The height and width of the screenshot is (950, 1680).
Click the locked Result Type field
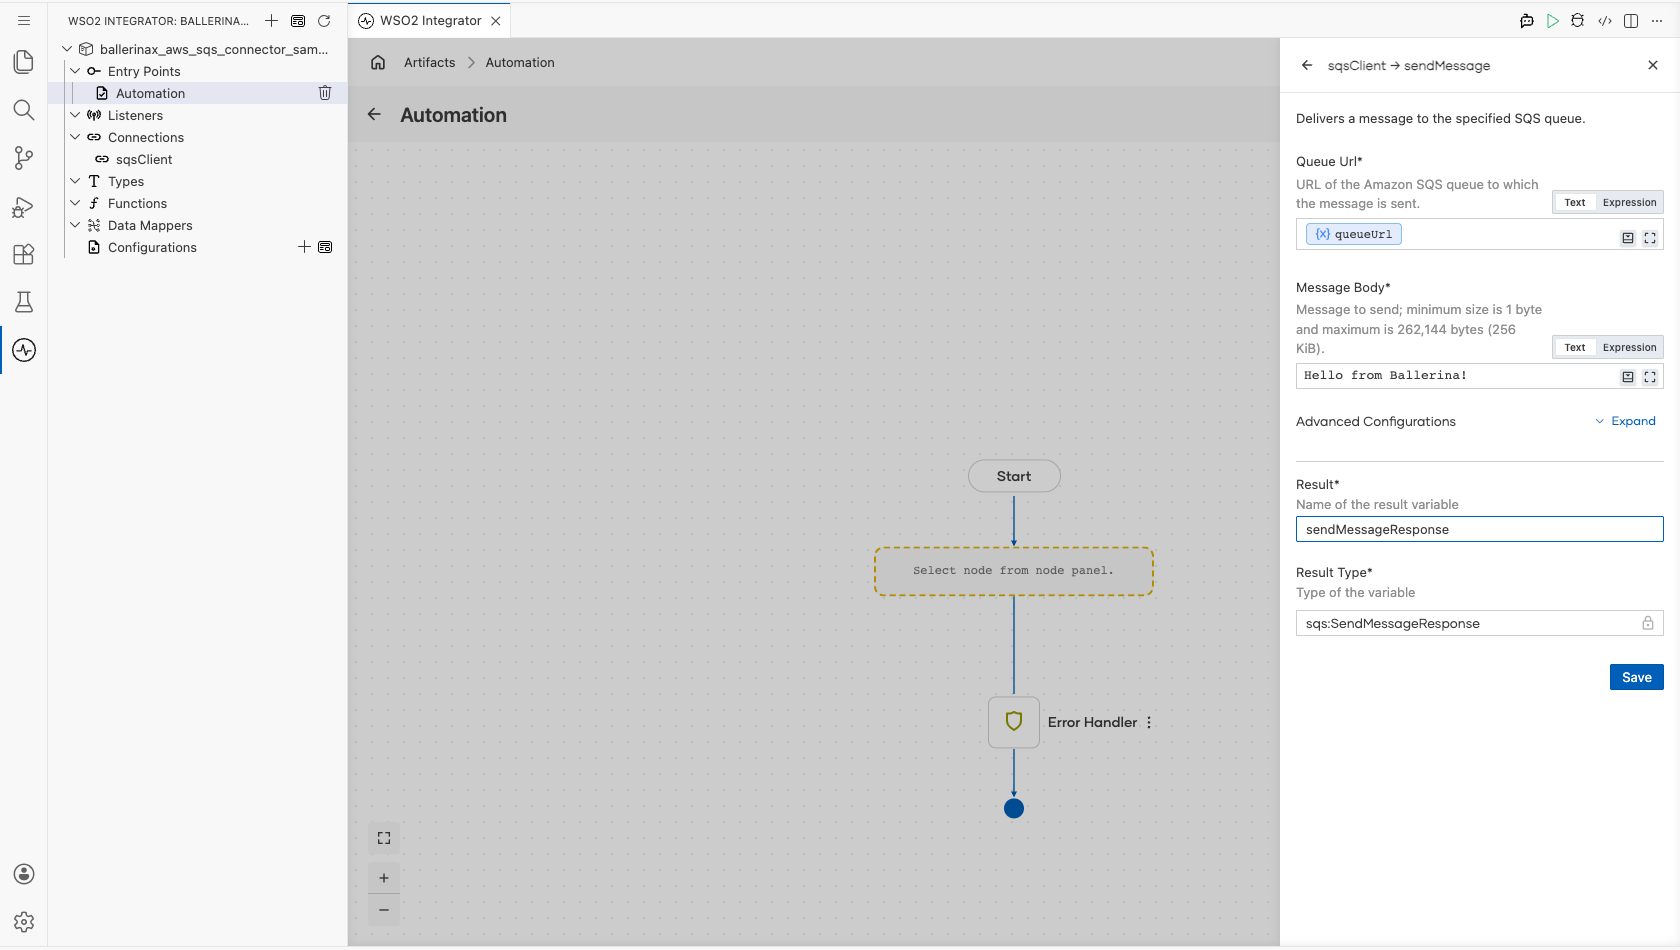point(1479,623)
